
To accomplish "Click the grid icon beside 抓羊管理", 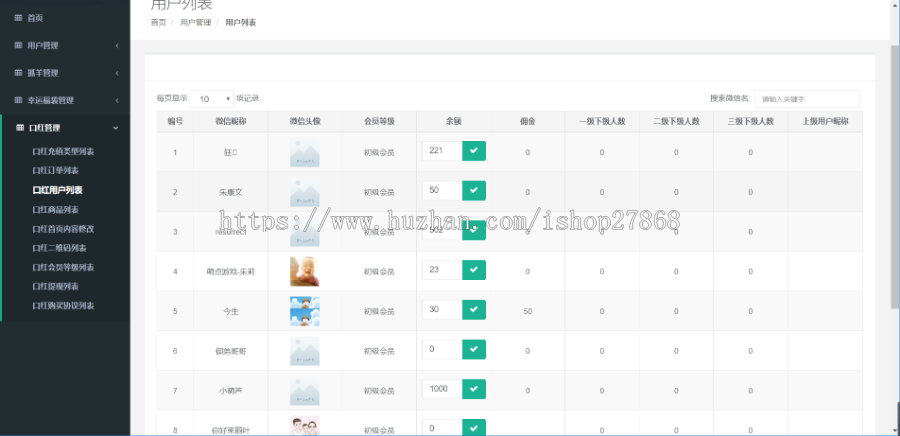I will point(18,73).
